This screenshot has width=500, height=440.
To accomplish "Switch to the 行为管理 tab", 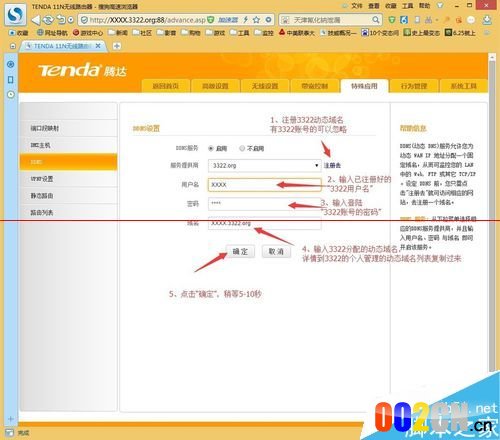I will pyautogui.click(x=414, y=86).
